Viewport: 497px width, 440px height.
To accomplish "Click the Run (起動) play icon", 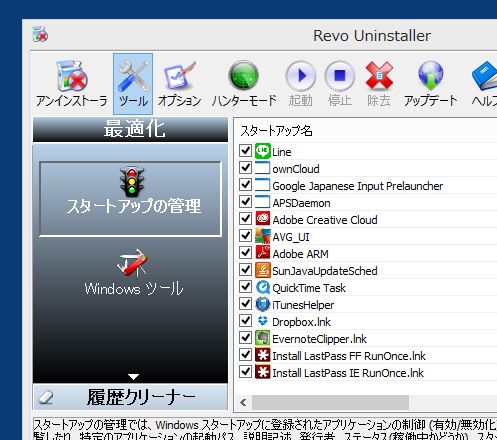I will pos(301,76).
